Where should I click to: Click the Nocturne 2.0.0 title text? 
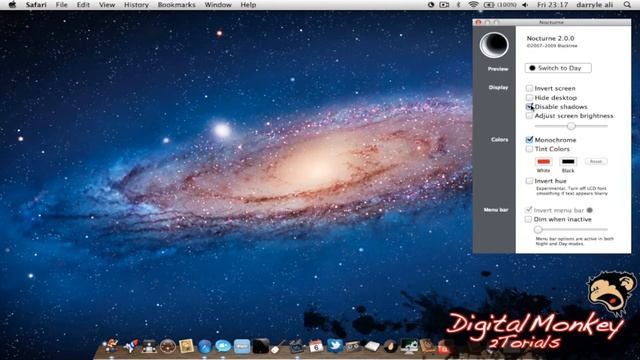click(x=550, y=38)
